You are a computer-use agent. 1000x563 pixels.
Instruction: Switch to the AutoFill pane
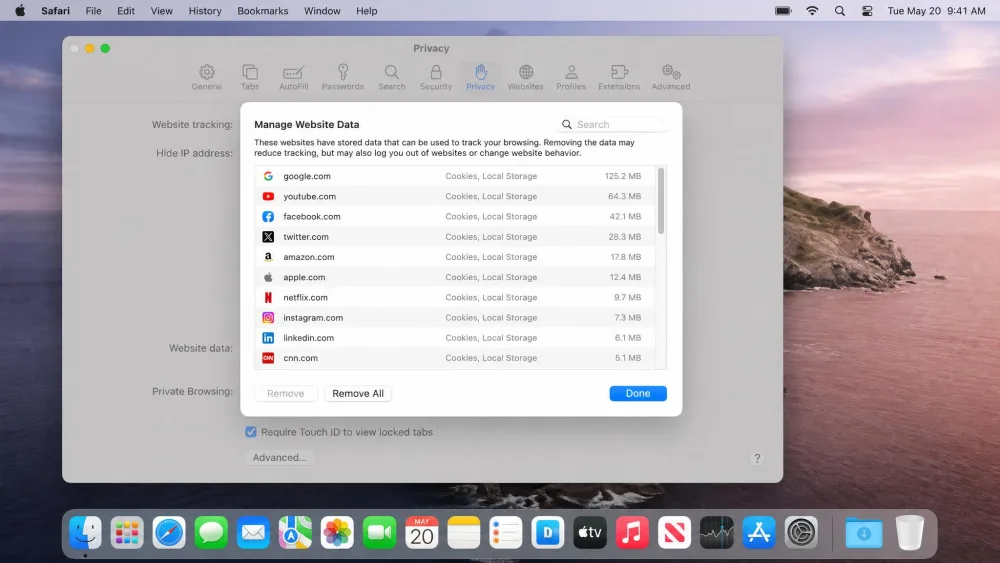(293, 77)
